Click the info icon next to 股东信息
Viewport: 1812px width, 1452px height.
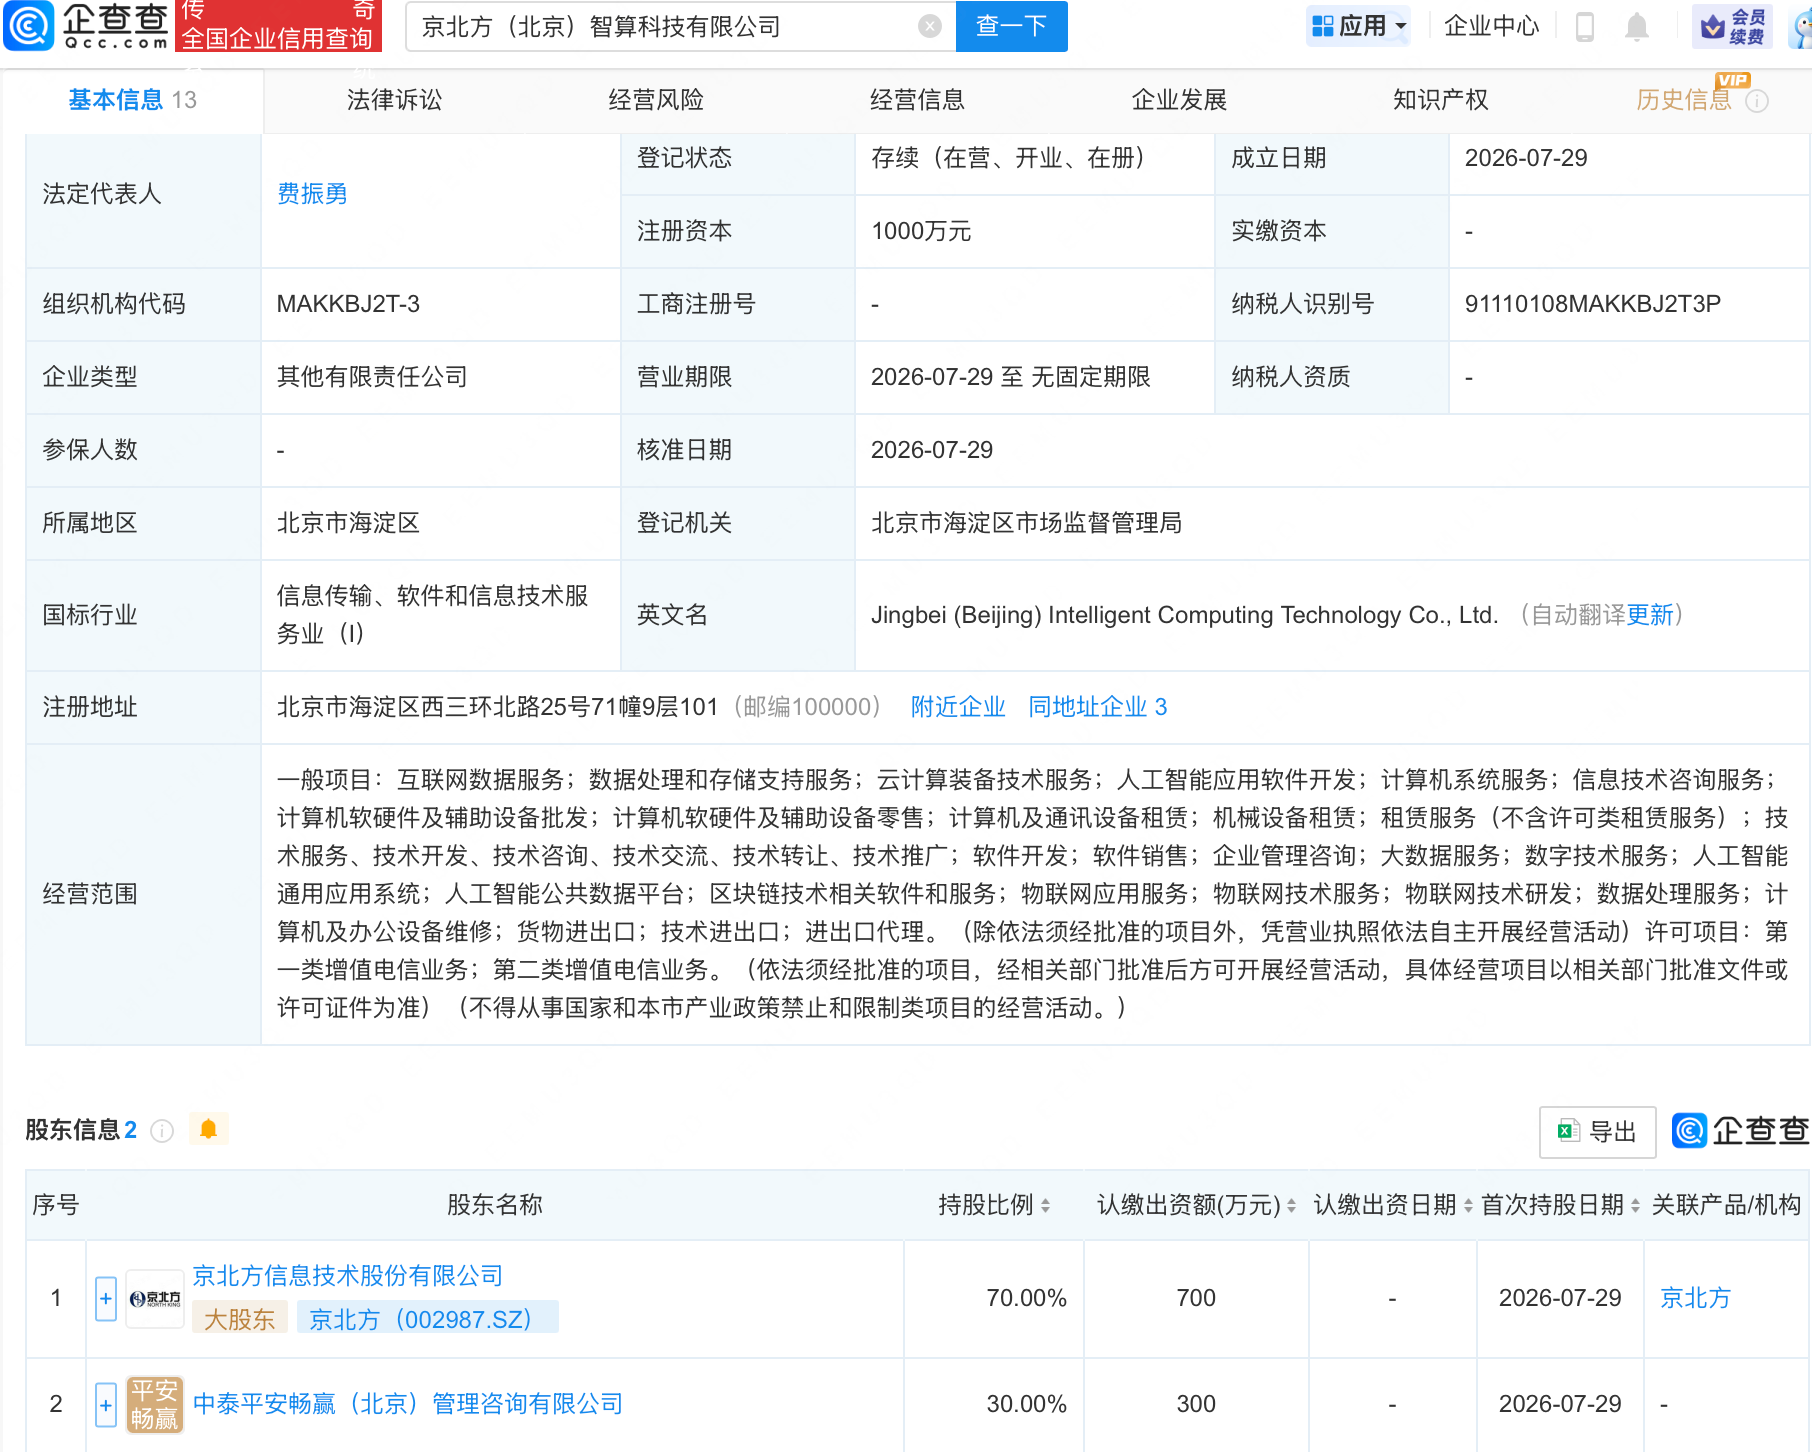[162, 1130]
